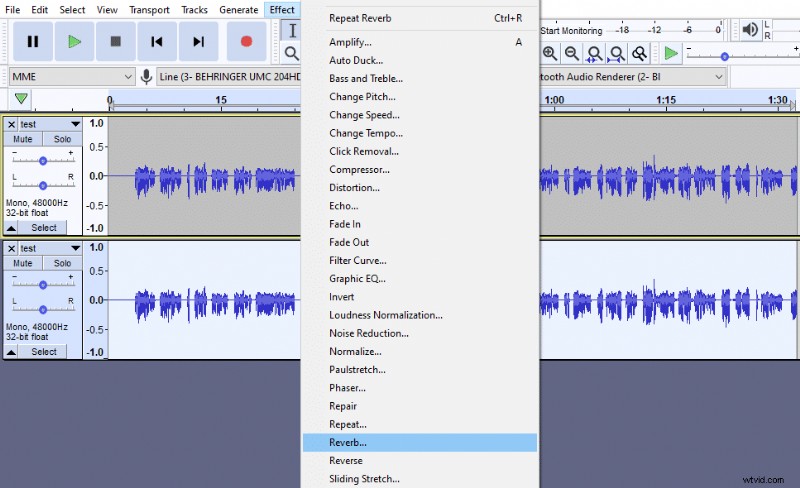Image resolution: width=800 pixels, height=488 pixels.
Task: Choose Repeat Reverb from Effect menu
Action: tap(420, 18)
